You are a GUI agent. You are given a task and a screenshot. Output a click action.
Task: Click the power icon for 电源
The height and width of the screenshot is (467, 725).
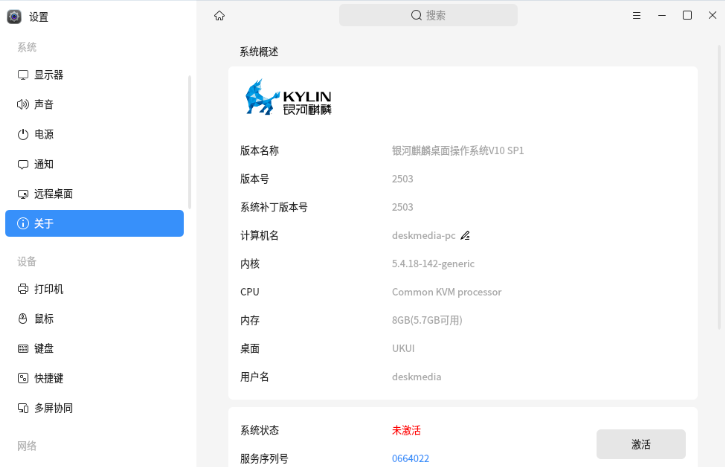[x=23, y=135]
